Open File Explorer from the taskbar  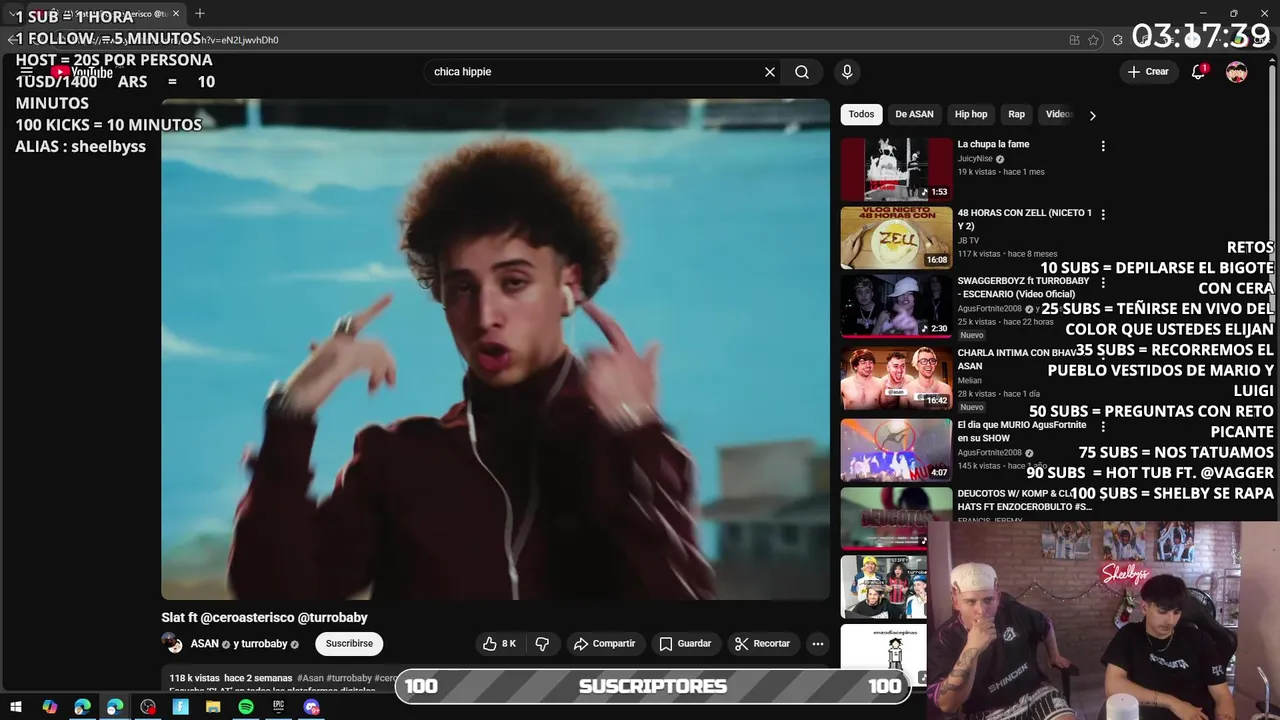point(213,707)
